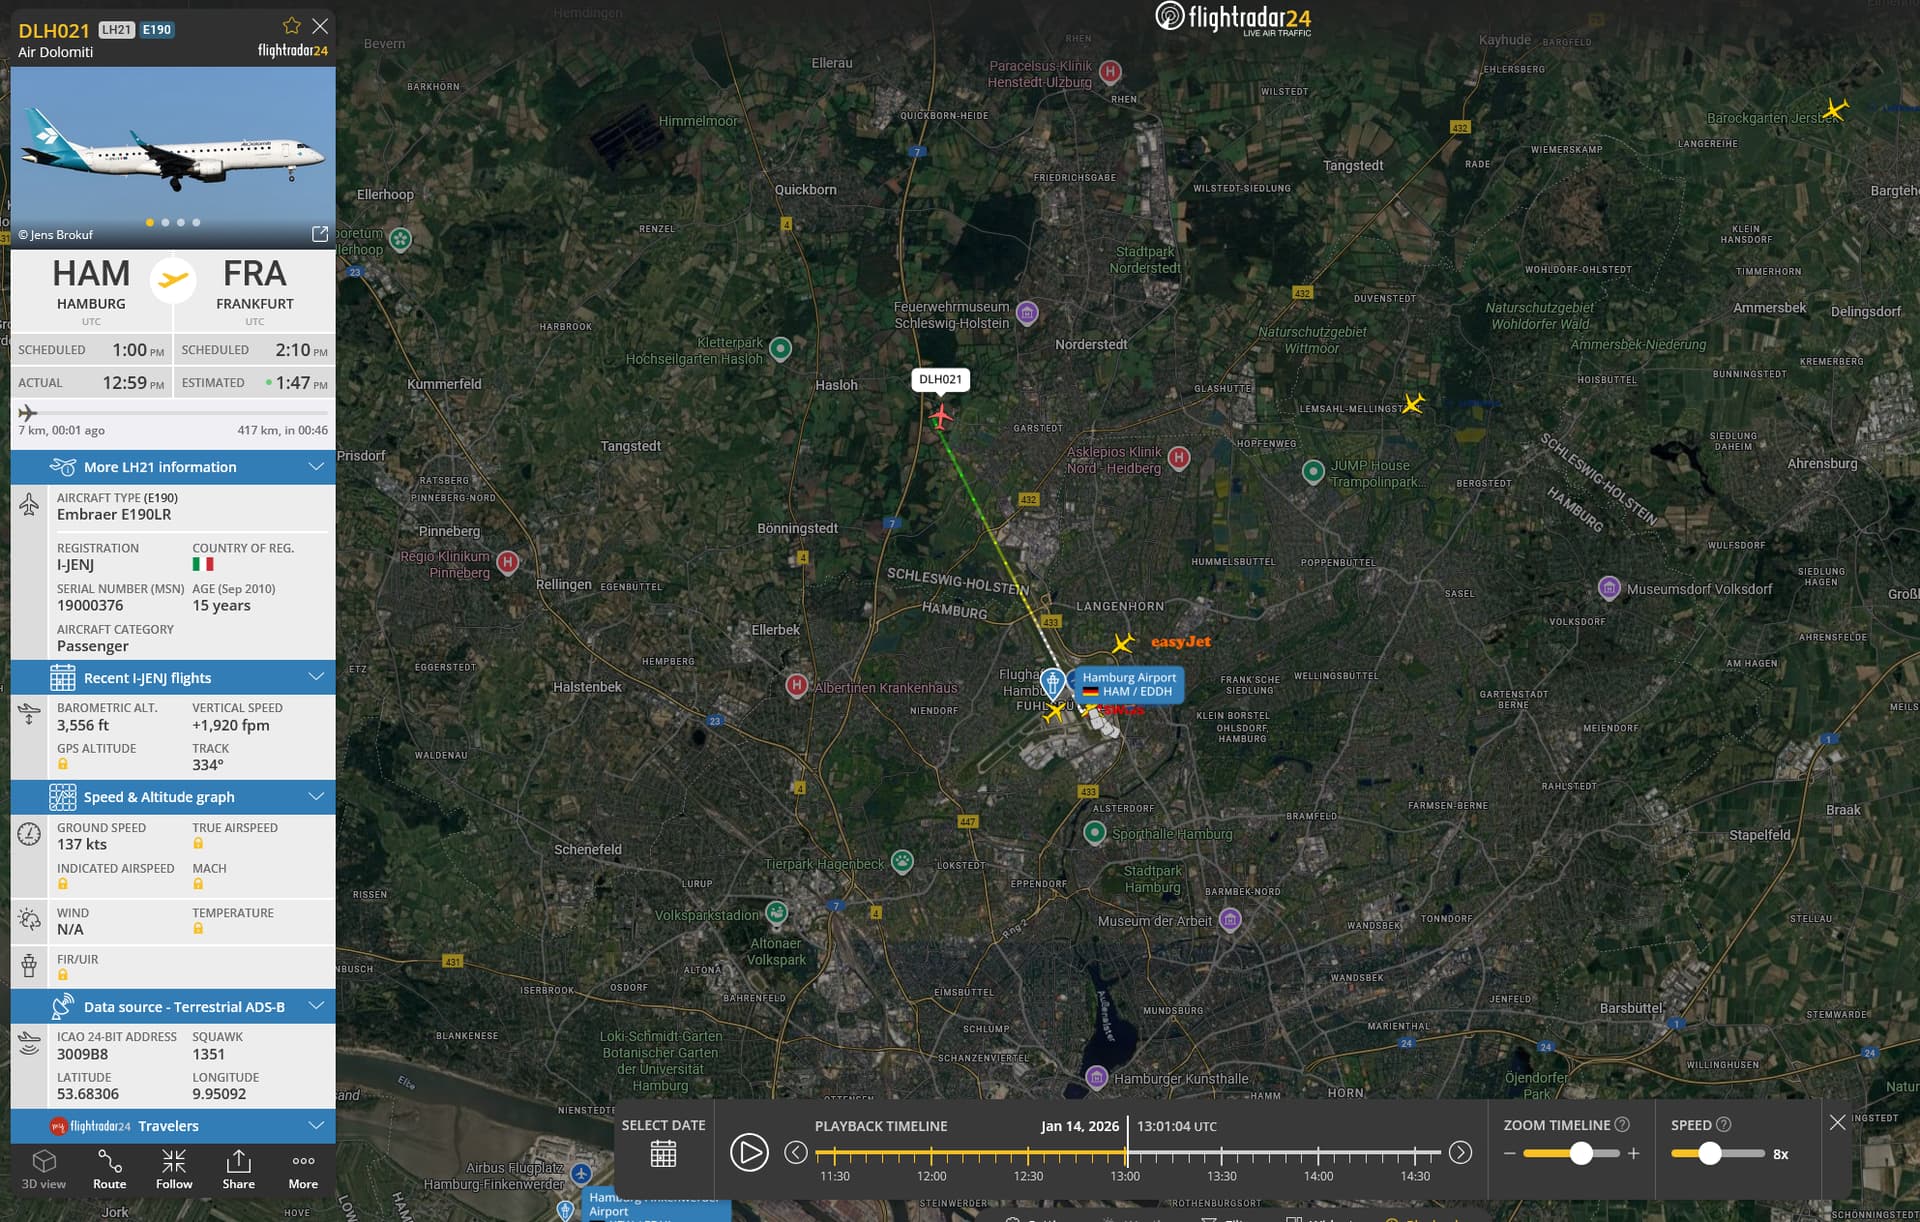1920x1222 pixels.
Task: Adjust the playback speed slider
Action: (x=1710, y=1153)
